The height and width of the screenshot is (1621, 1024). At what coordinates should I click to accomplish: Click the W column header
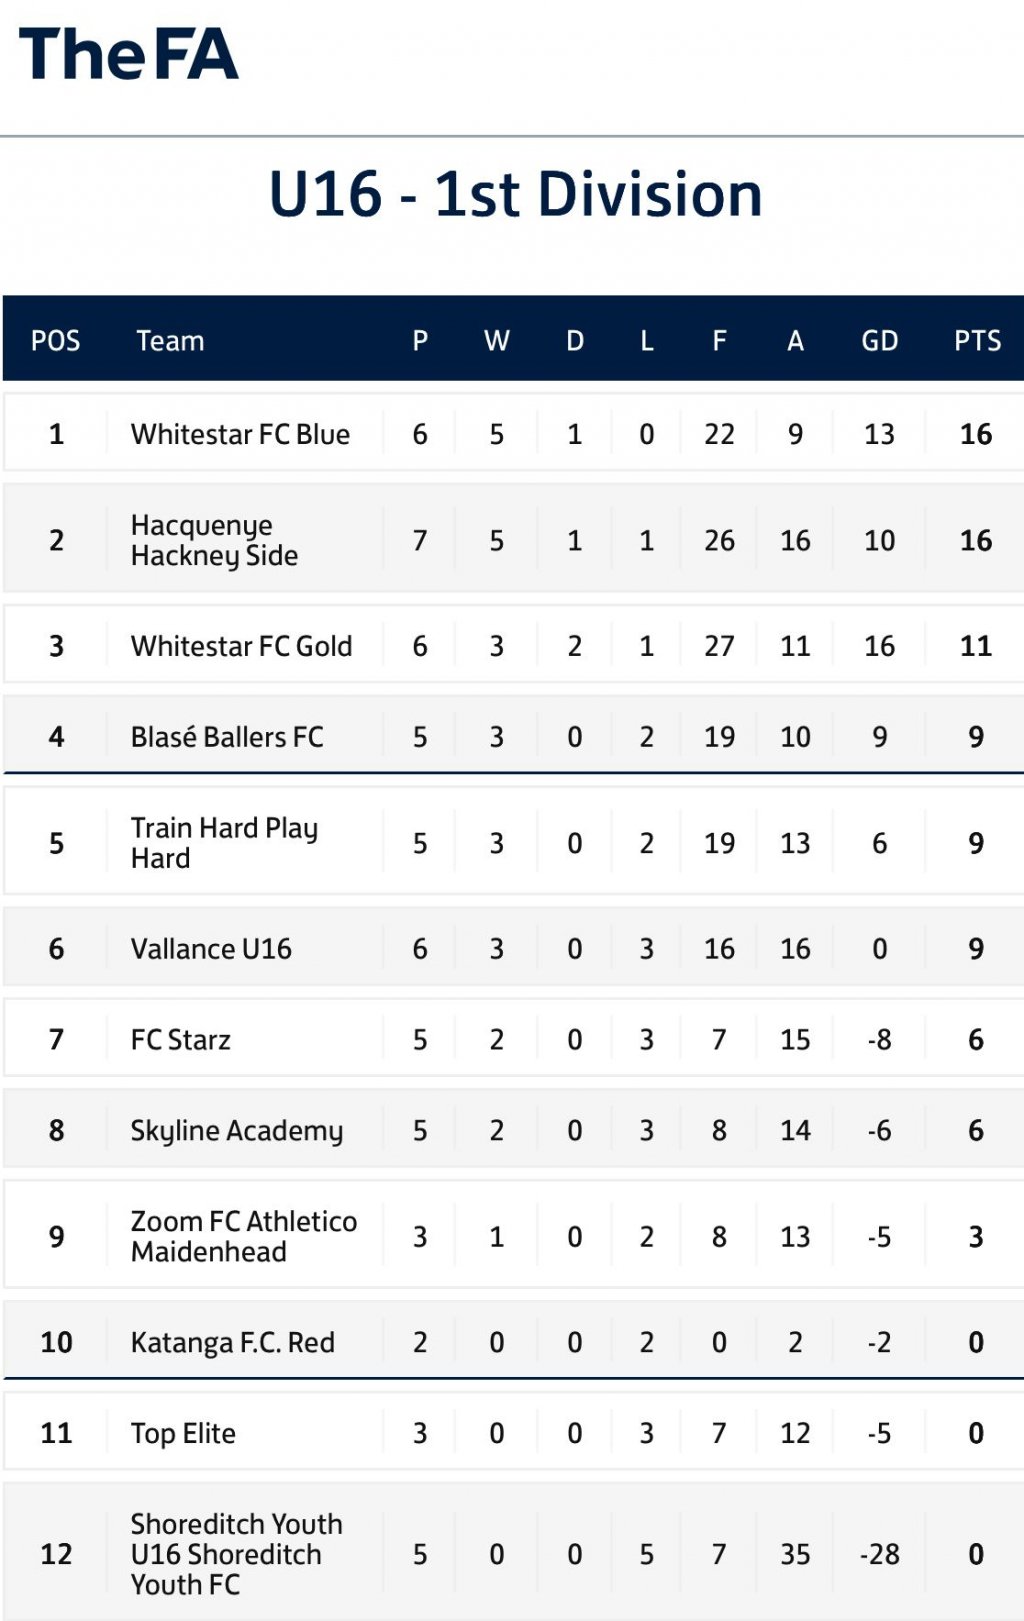click(x=497, y=341)
